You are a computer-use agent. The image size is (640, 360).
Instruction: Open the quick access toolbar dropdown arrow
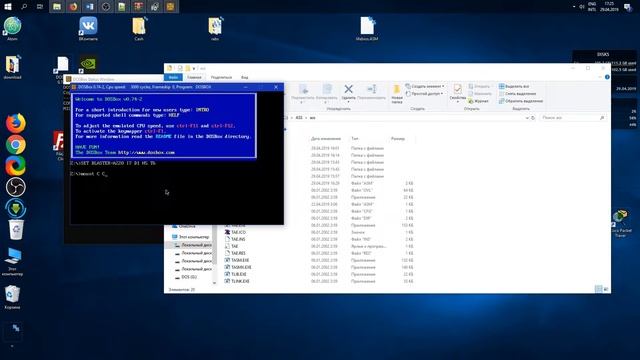point(194,68)
